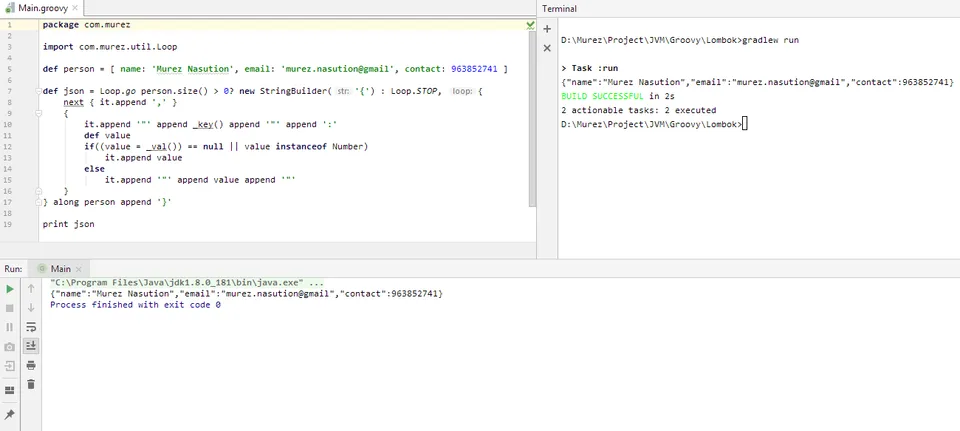Viewport: 960px width, 431px height.
Task: Click 'package com.murez' on line 1
Action: point(86,25)
